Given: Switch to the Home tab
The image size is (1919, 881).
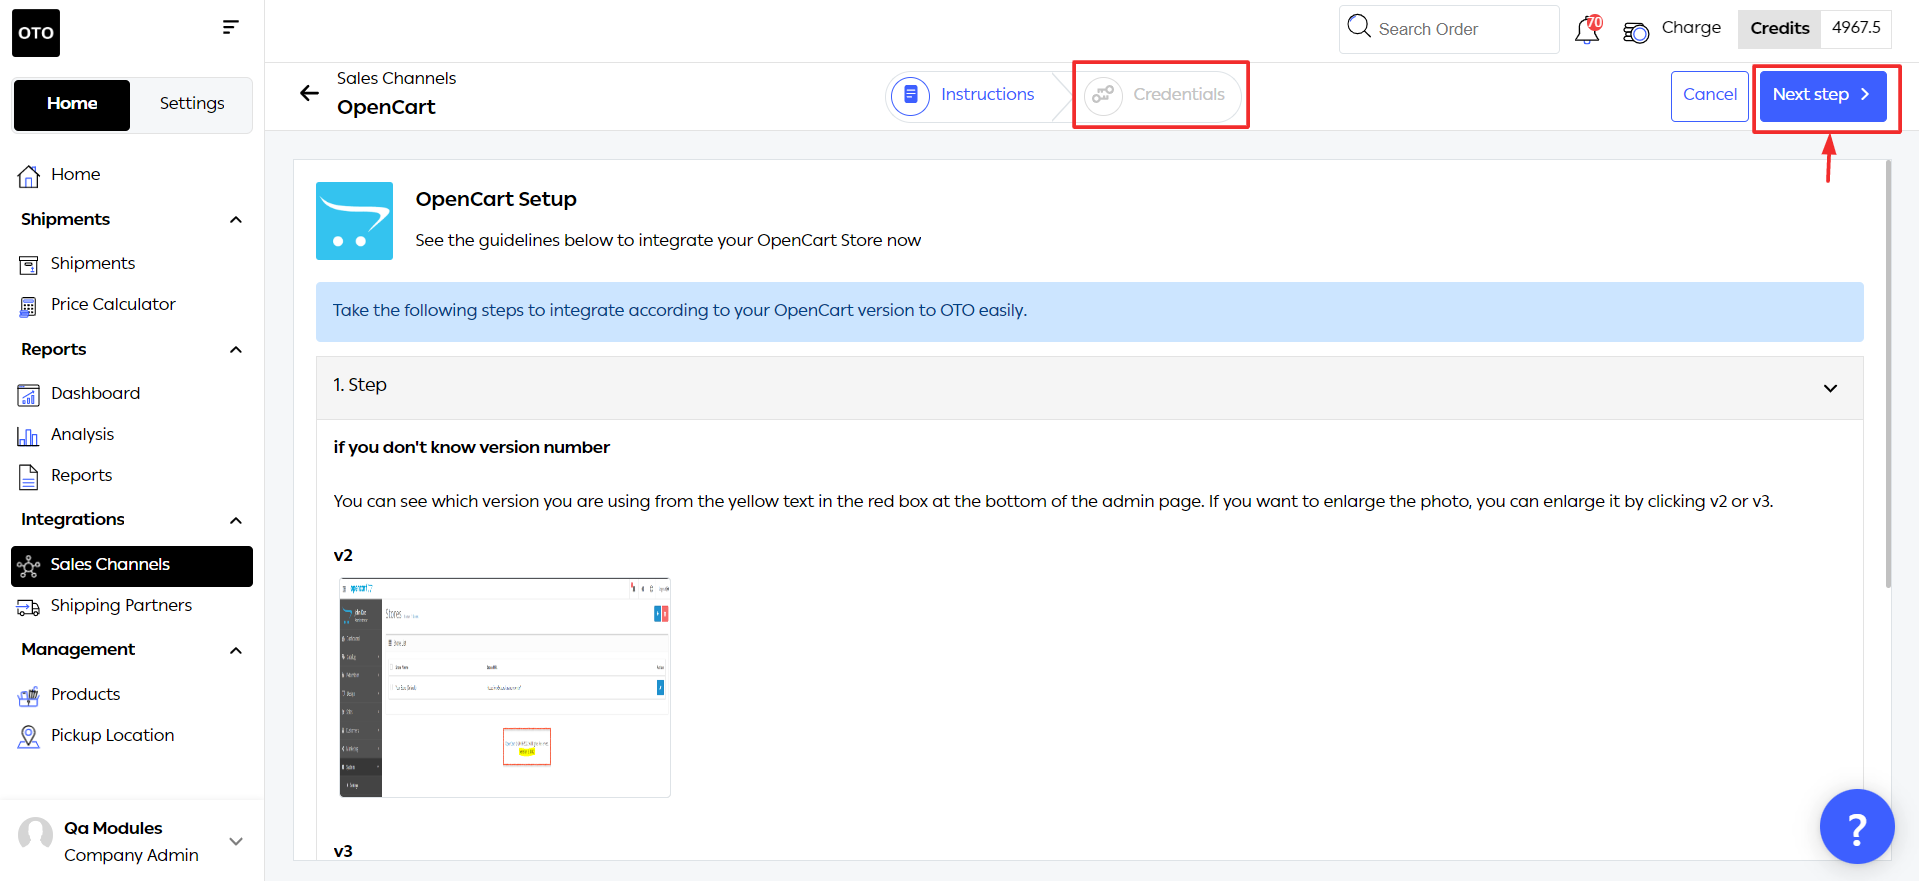Looking at the screenshot, I should 72,105.
